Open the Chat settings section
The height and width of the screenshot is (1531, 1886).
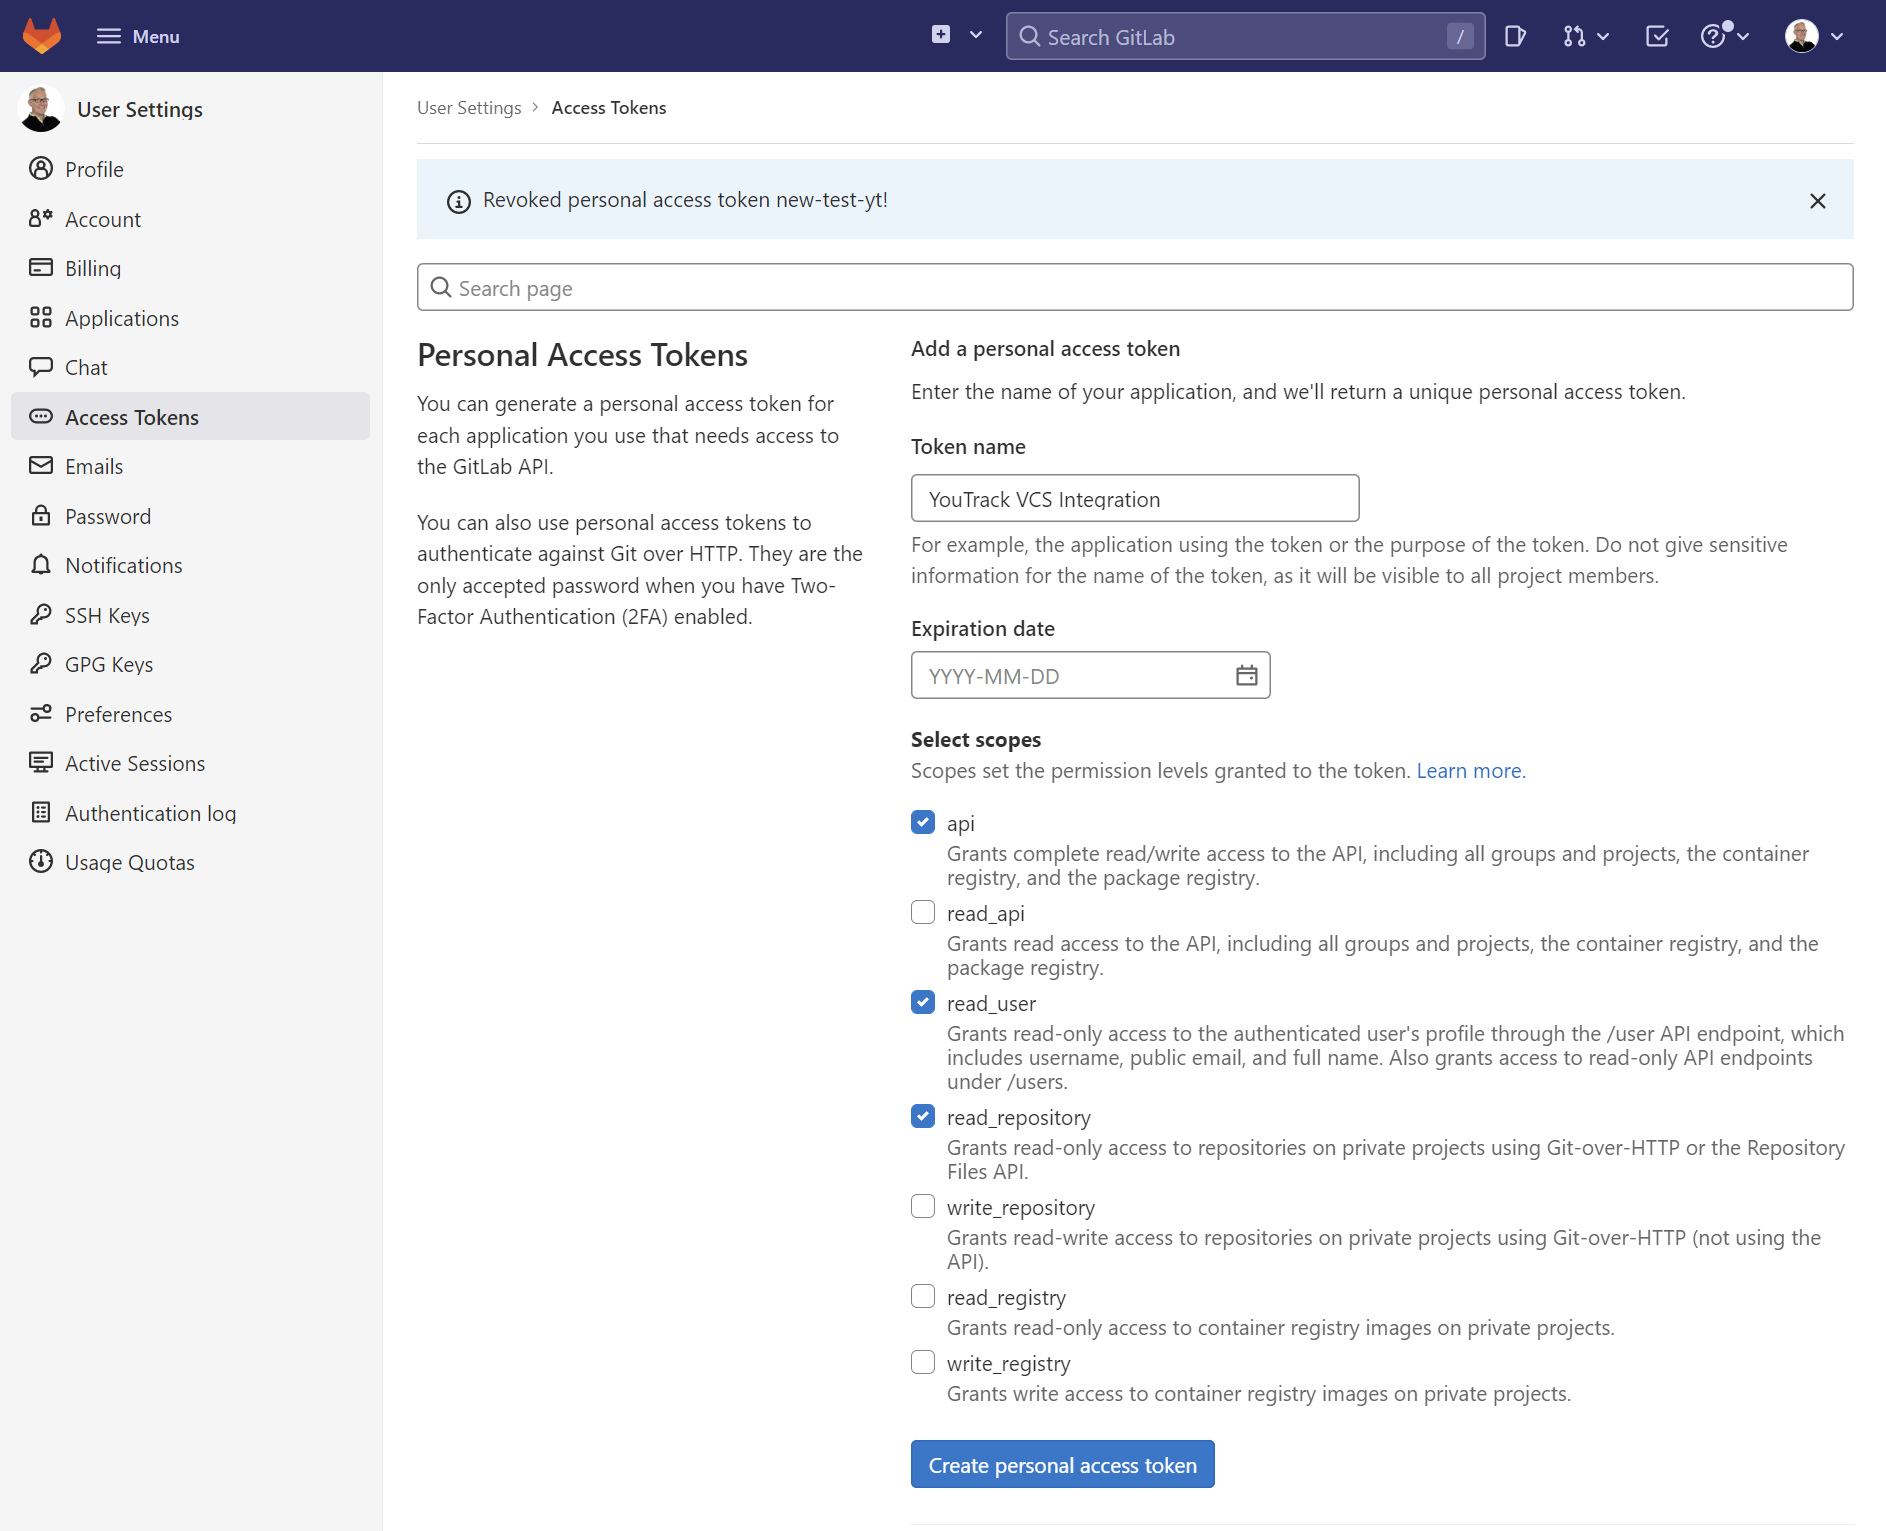click(x=85, y=367)
